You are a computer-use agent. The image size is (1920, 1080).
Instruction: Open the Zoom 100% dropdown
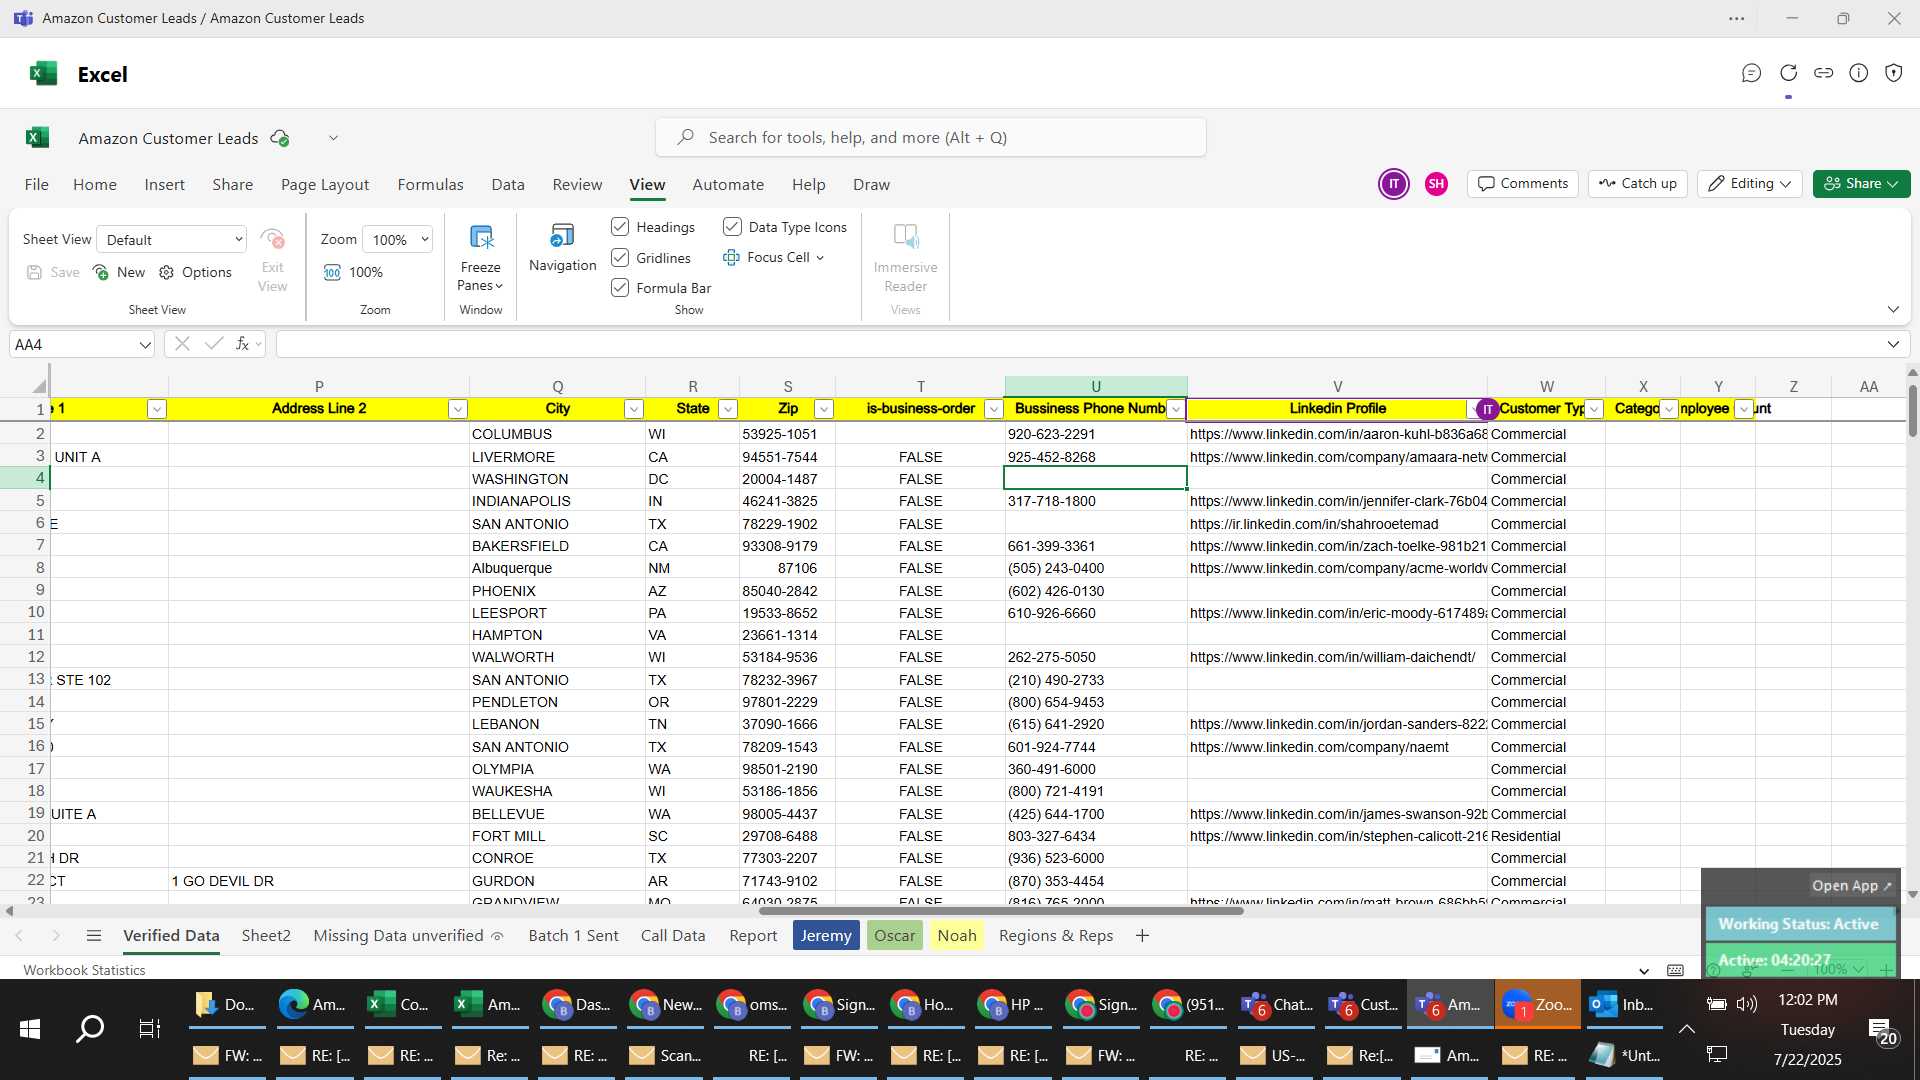tap(397, 239)
